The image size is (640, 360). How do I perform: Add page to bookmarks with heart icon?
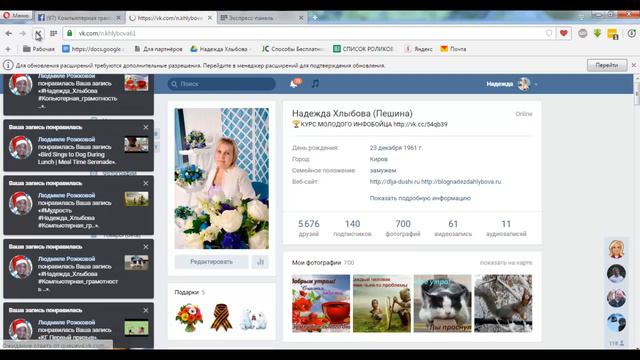point(564,33)
